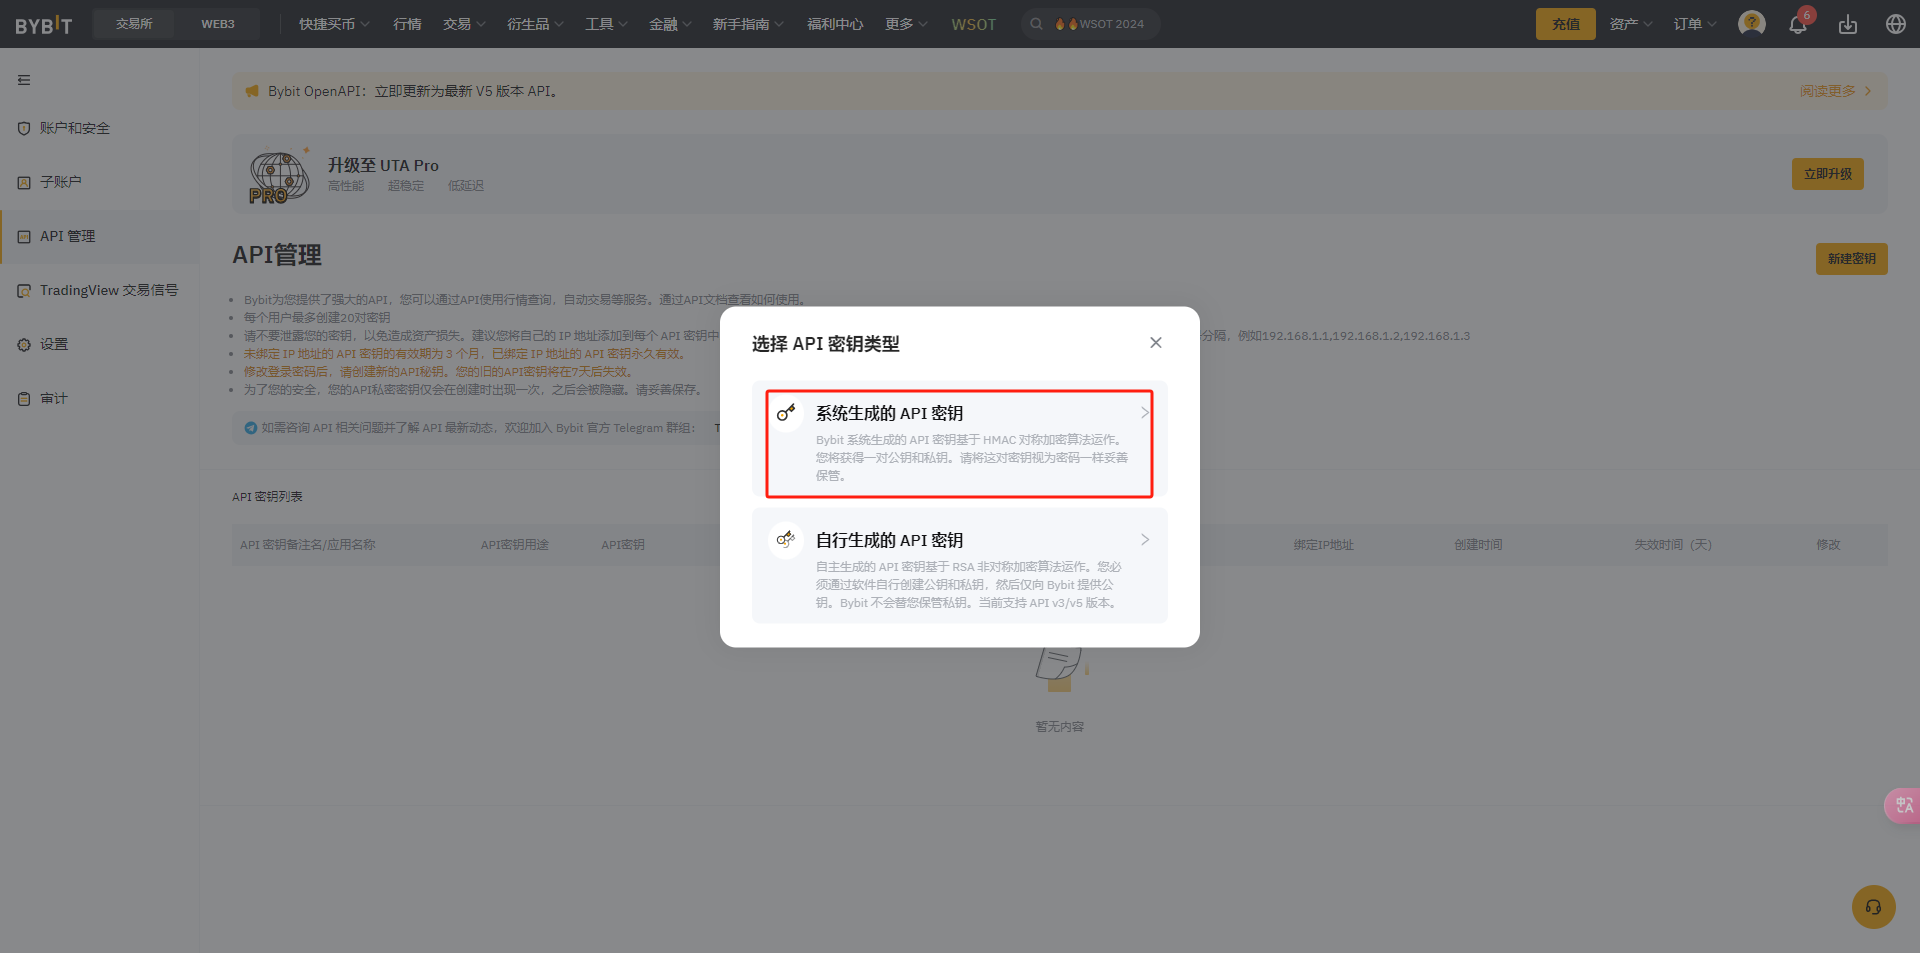Image resolution: width=1920 pixels, height=953 pixels.
Task: Click the download app icon
Action: (x=1848, y=24)
